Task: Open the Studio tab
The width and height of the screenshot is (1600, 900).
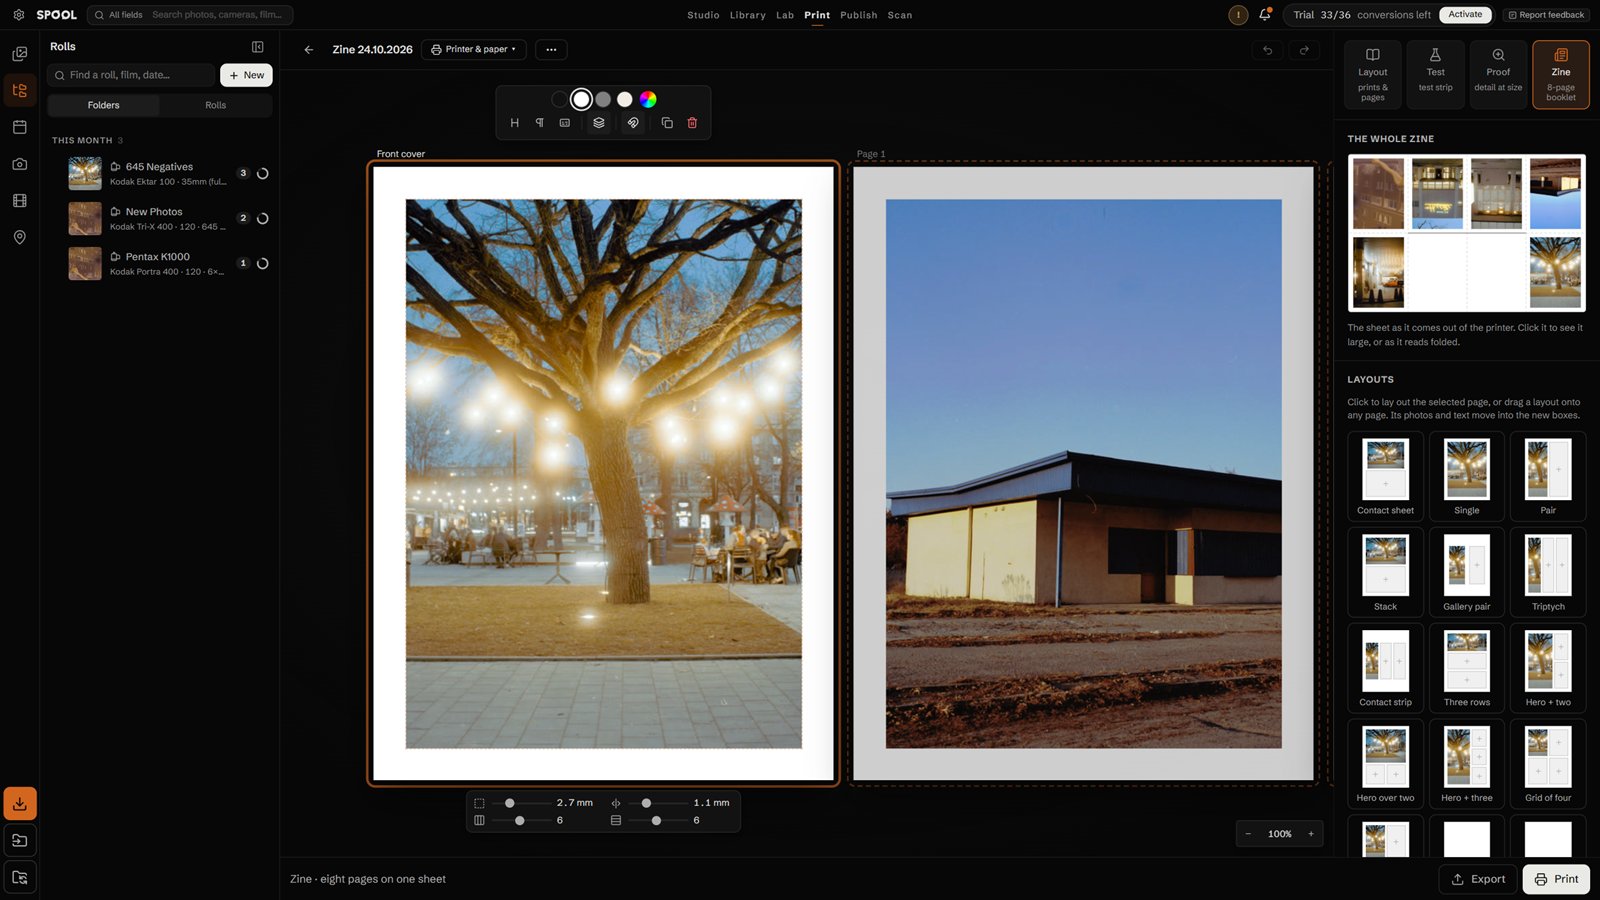Action: click(703, 15)
